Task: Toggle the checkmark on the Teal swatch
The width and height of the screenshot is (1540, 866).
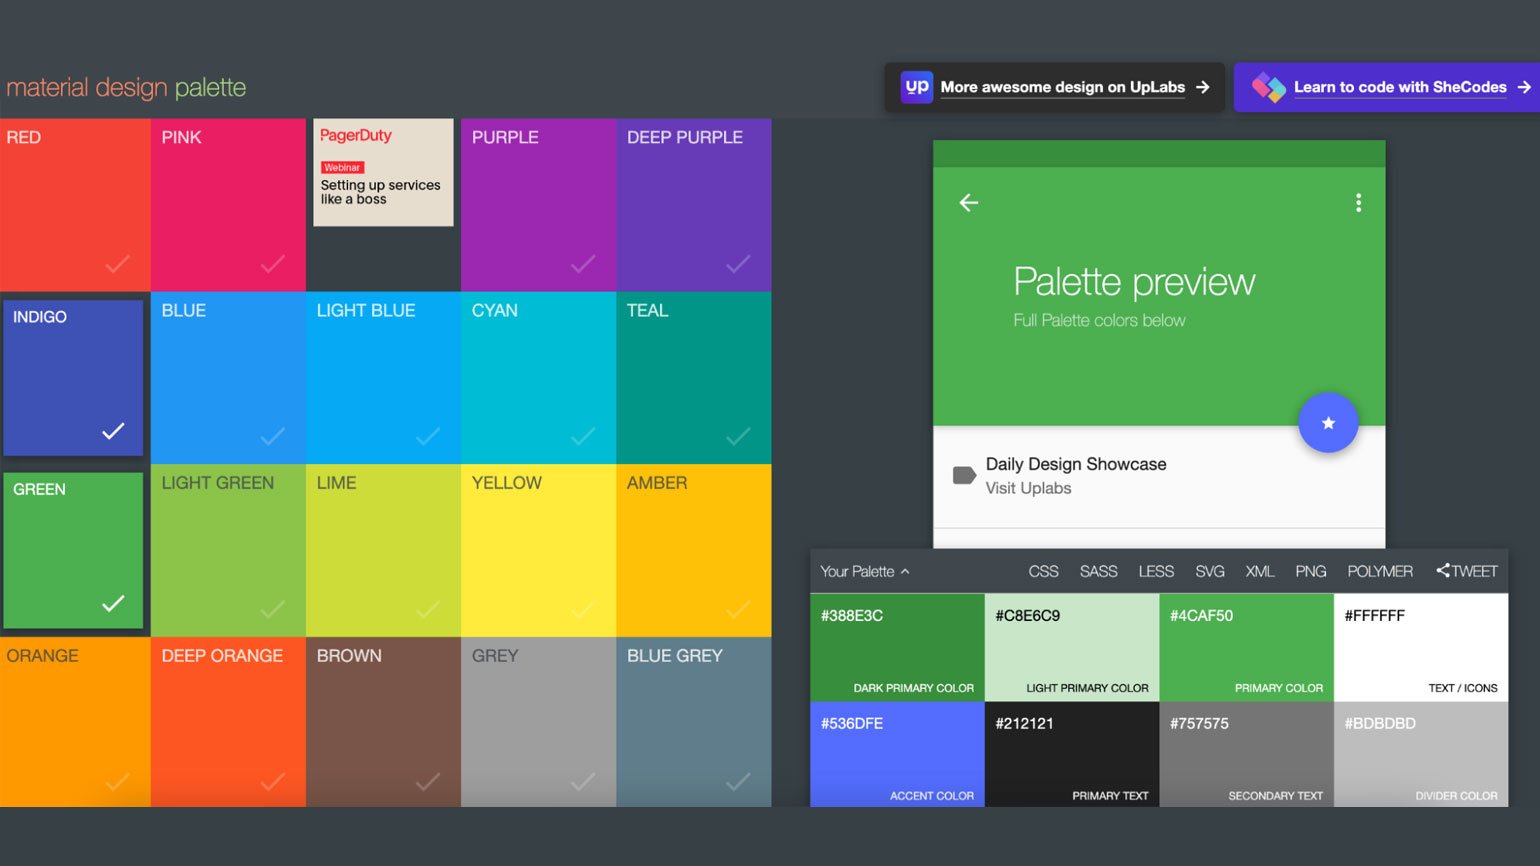Action: tap(738, 436)
